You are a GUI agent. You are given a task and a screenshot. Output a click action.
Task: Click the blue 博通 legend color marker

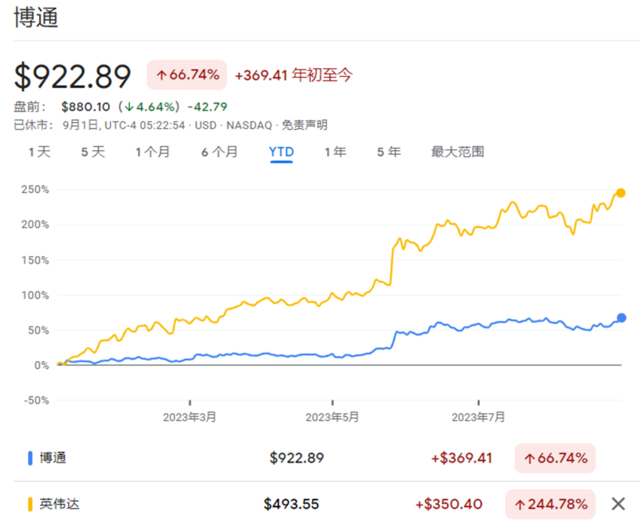(30, 458)
